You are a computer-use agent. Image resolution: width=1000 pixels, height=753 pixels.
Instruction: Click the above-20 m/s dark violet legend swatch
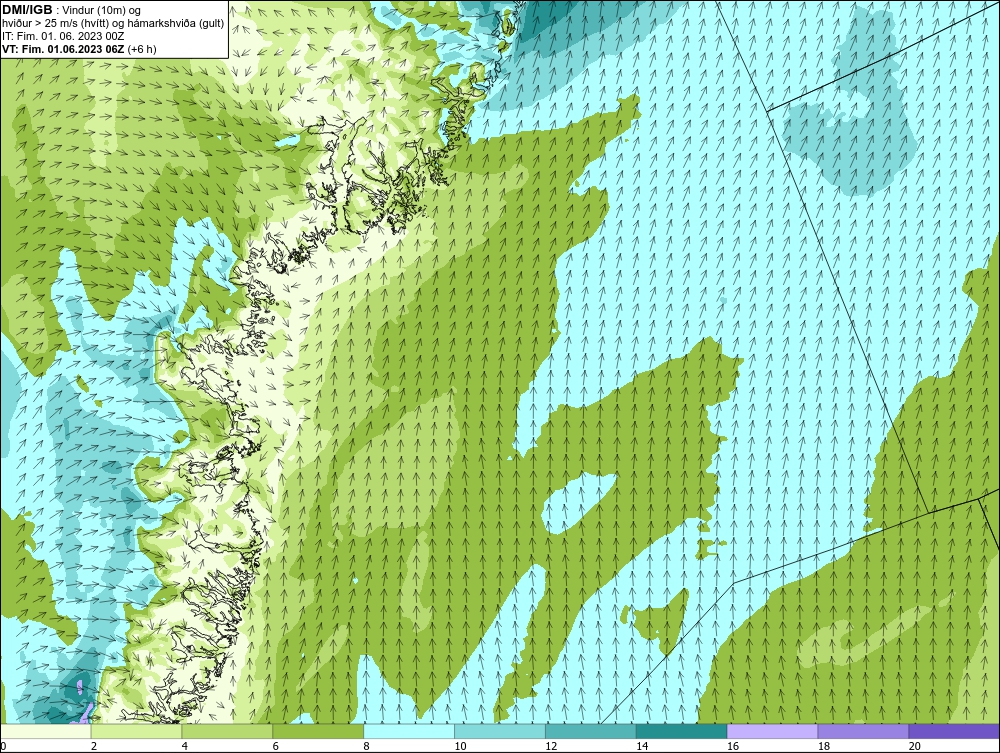tap(954, 731)
